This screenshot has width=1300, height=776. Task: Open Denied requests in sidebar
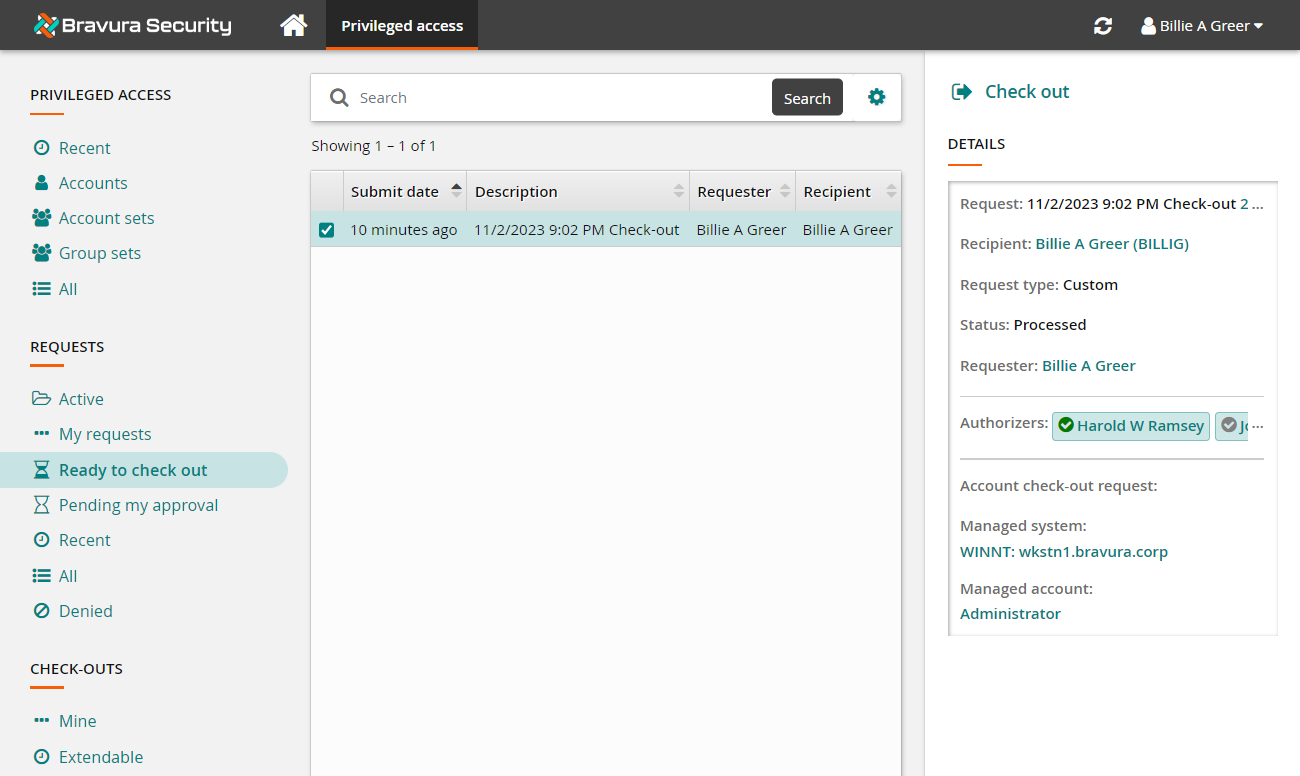click(x=85, y=611)
